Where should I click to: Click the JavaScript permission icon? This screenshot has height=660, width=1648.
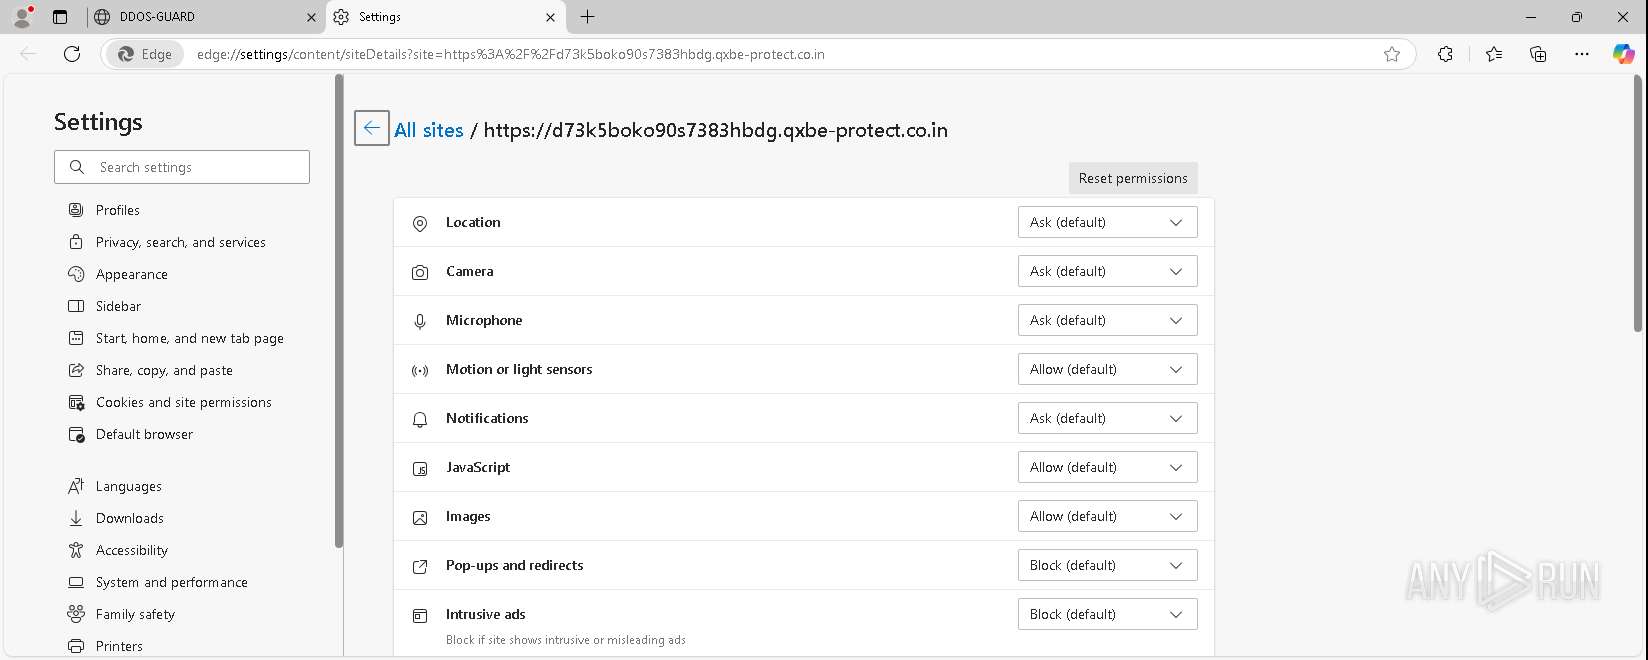[x=420, y=468]
